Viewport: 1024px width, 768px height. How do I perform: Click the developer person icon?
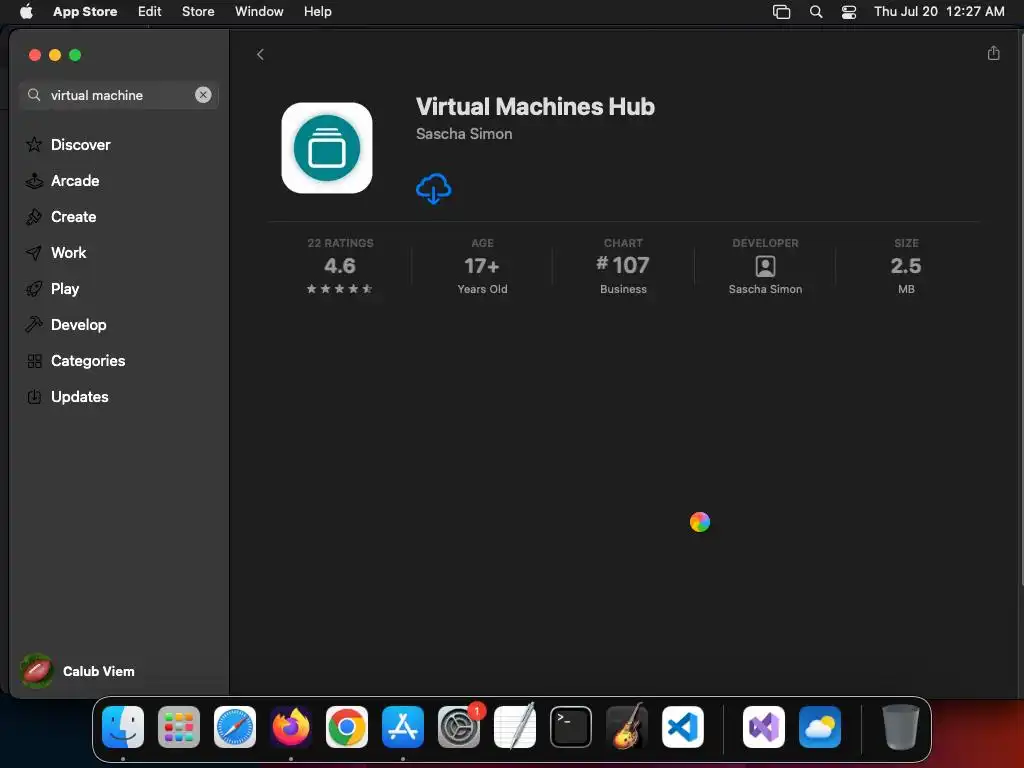tap(765, 266)
